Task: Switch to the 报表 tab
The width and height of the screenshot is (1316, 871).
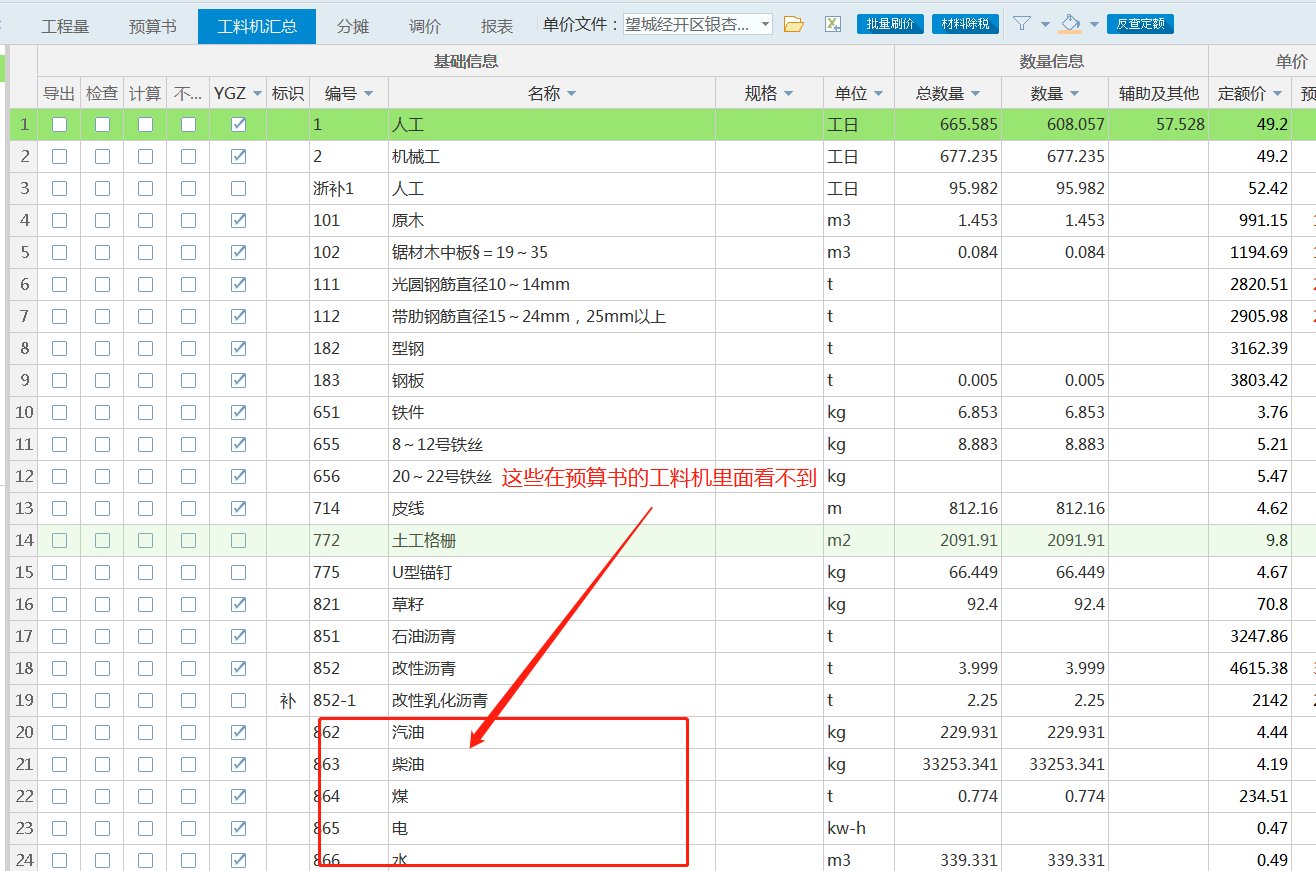Action: (497, 26)
